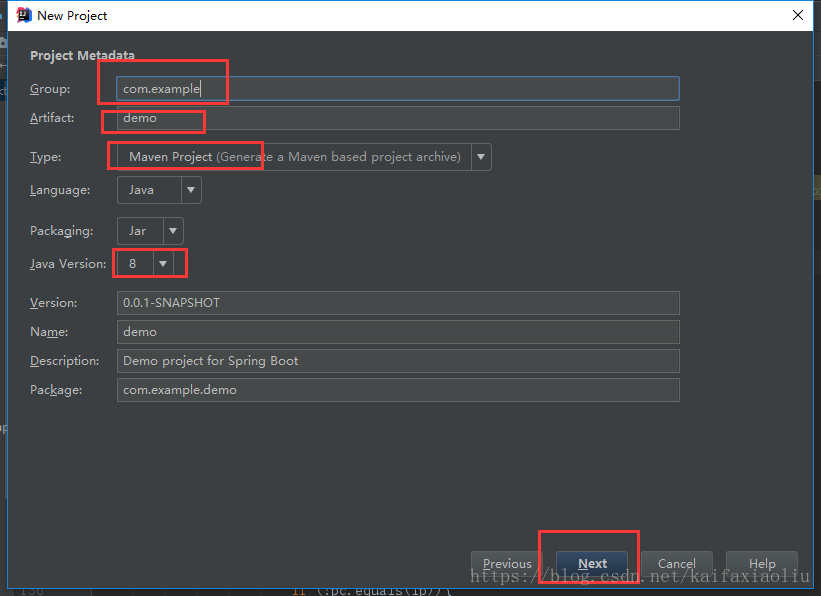Click the Package field com.example.demo
Screen dimensions: 821x596
tap(398, 390)
